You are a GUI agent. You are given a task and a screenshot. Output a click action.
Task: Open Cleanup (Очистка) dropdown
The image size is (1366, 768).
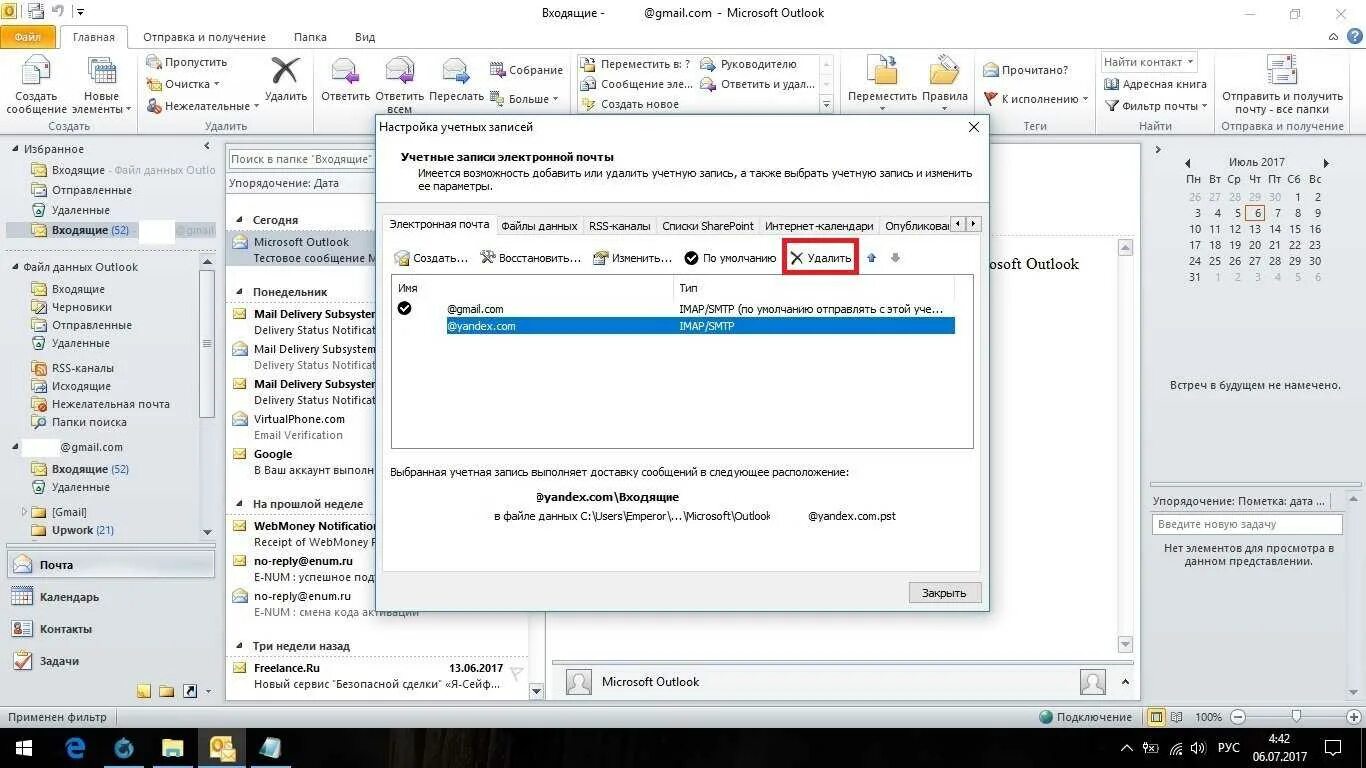coord(184,84)
